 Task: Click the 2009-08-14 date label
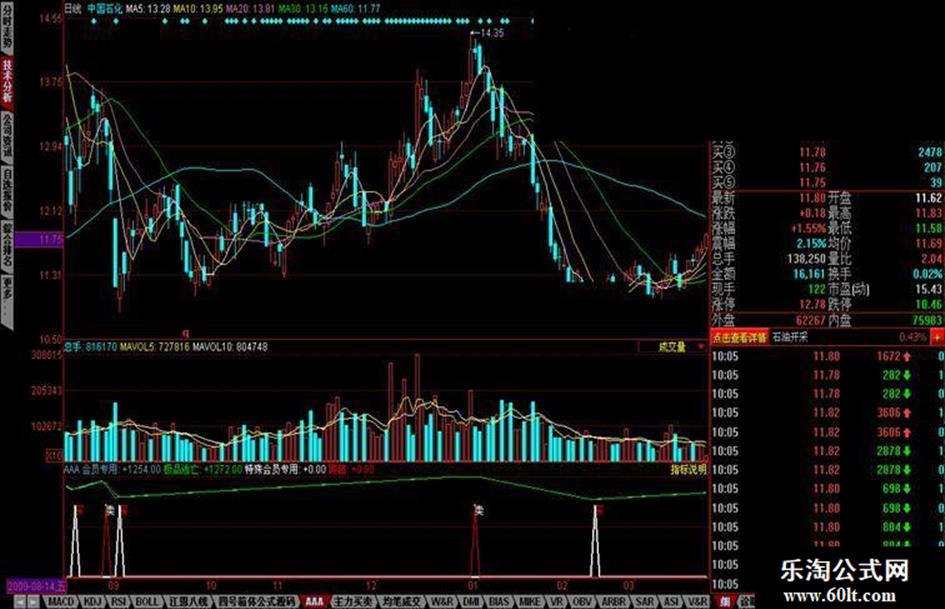pyautogui.click(x=36, y=585)
